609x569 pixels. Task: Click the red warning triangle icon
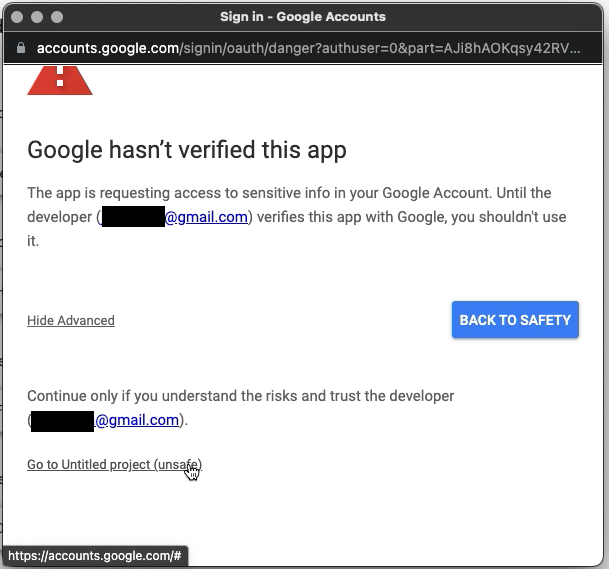coord(59,80)
